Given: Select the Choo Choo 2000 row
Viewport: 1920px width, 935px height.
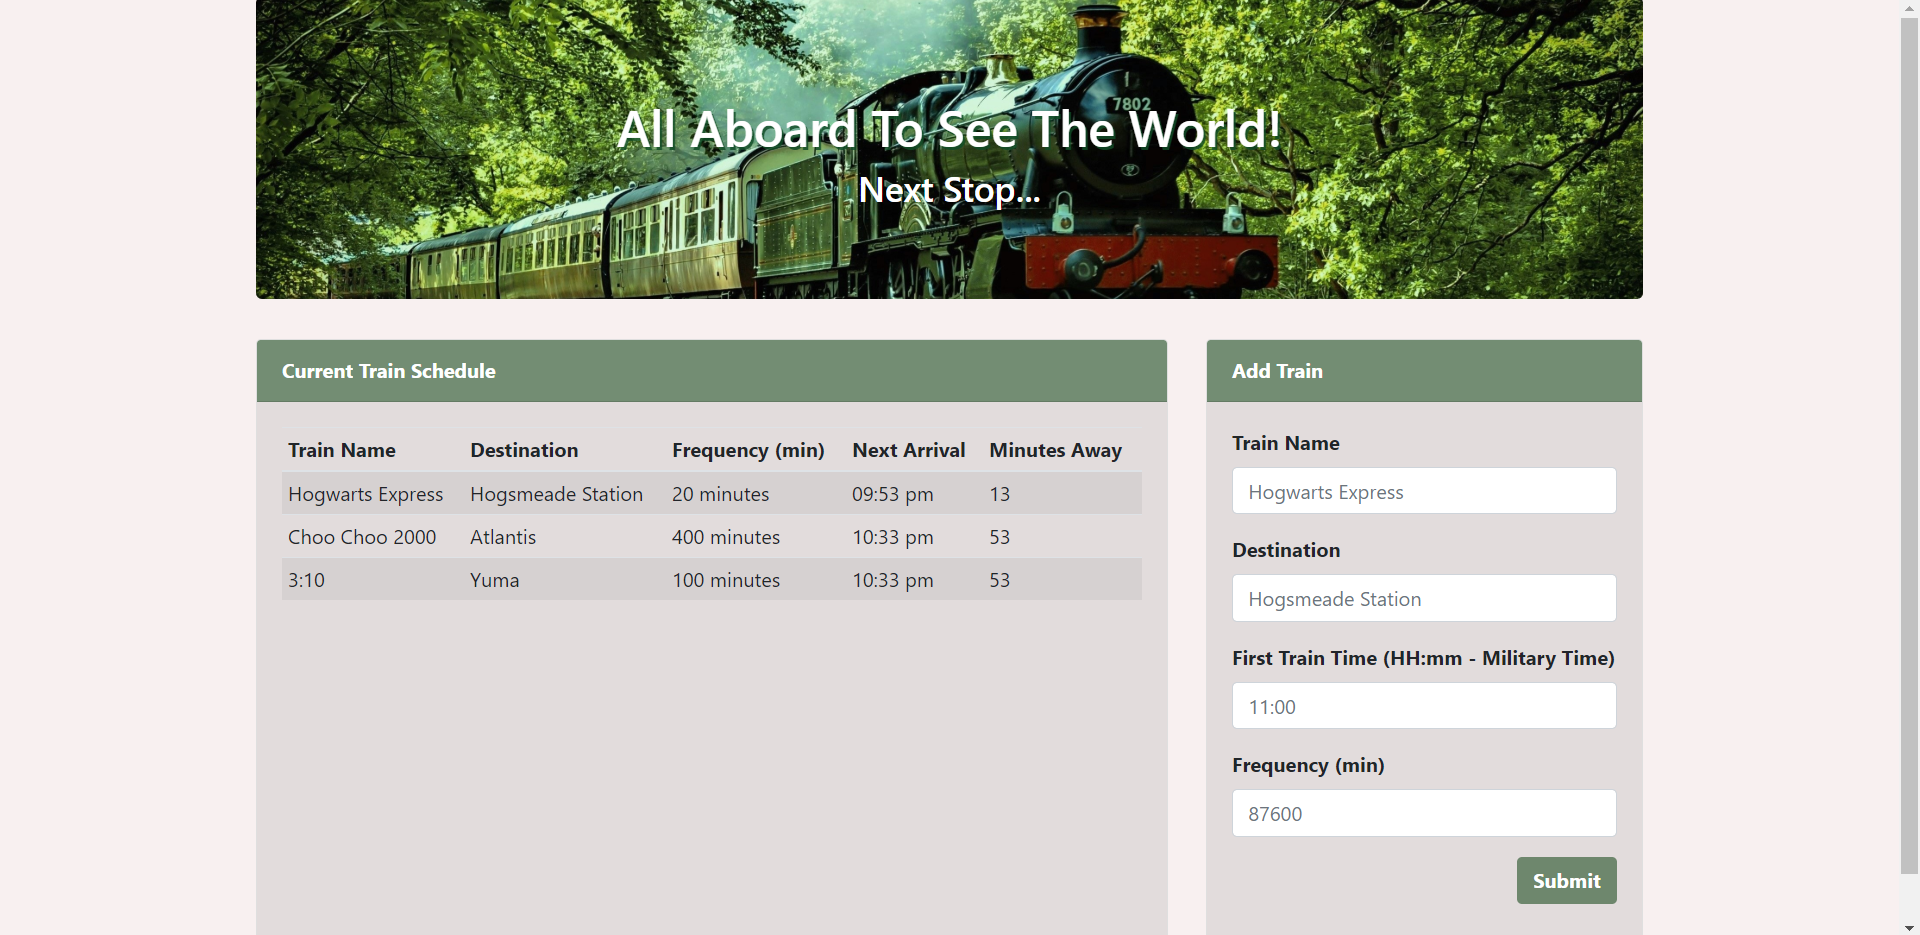Looking at the screenshot, I should pyautogui.click(x=711, y=537).
